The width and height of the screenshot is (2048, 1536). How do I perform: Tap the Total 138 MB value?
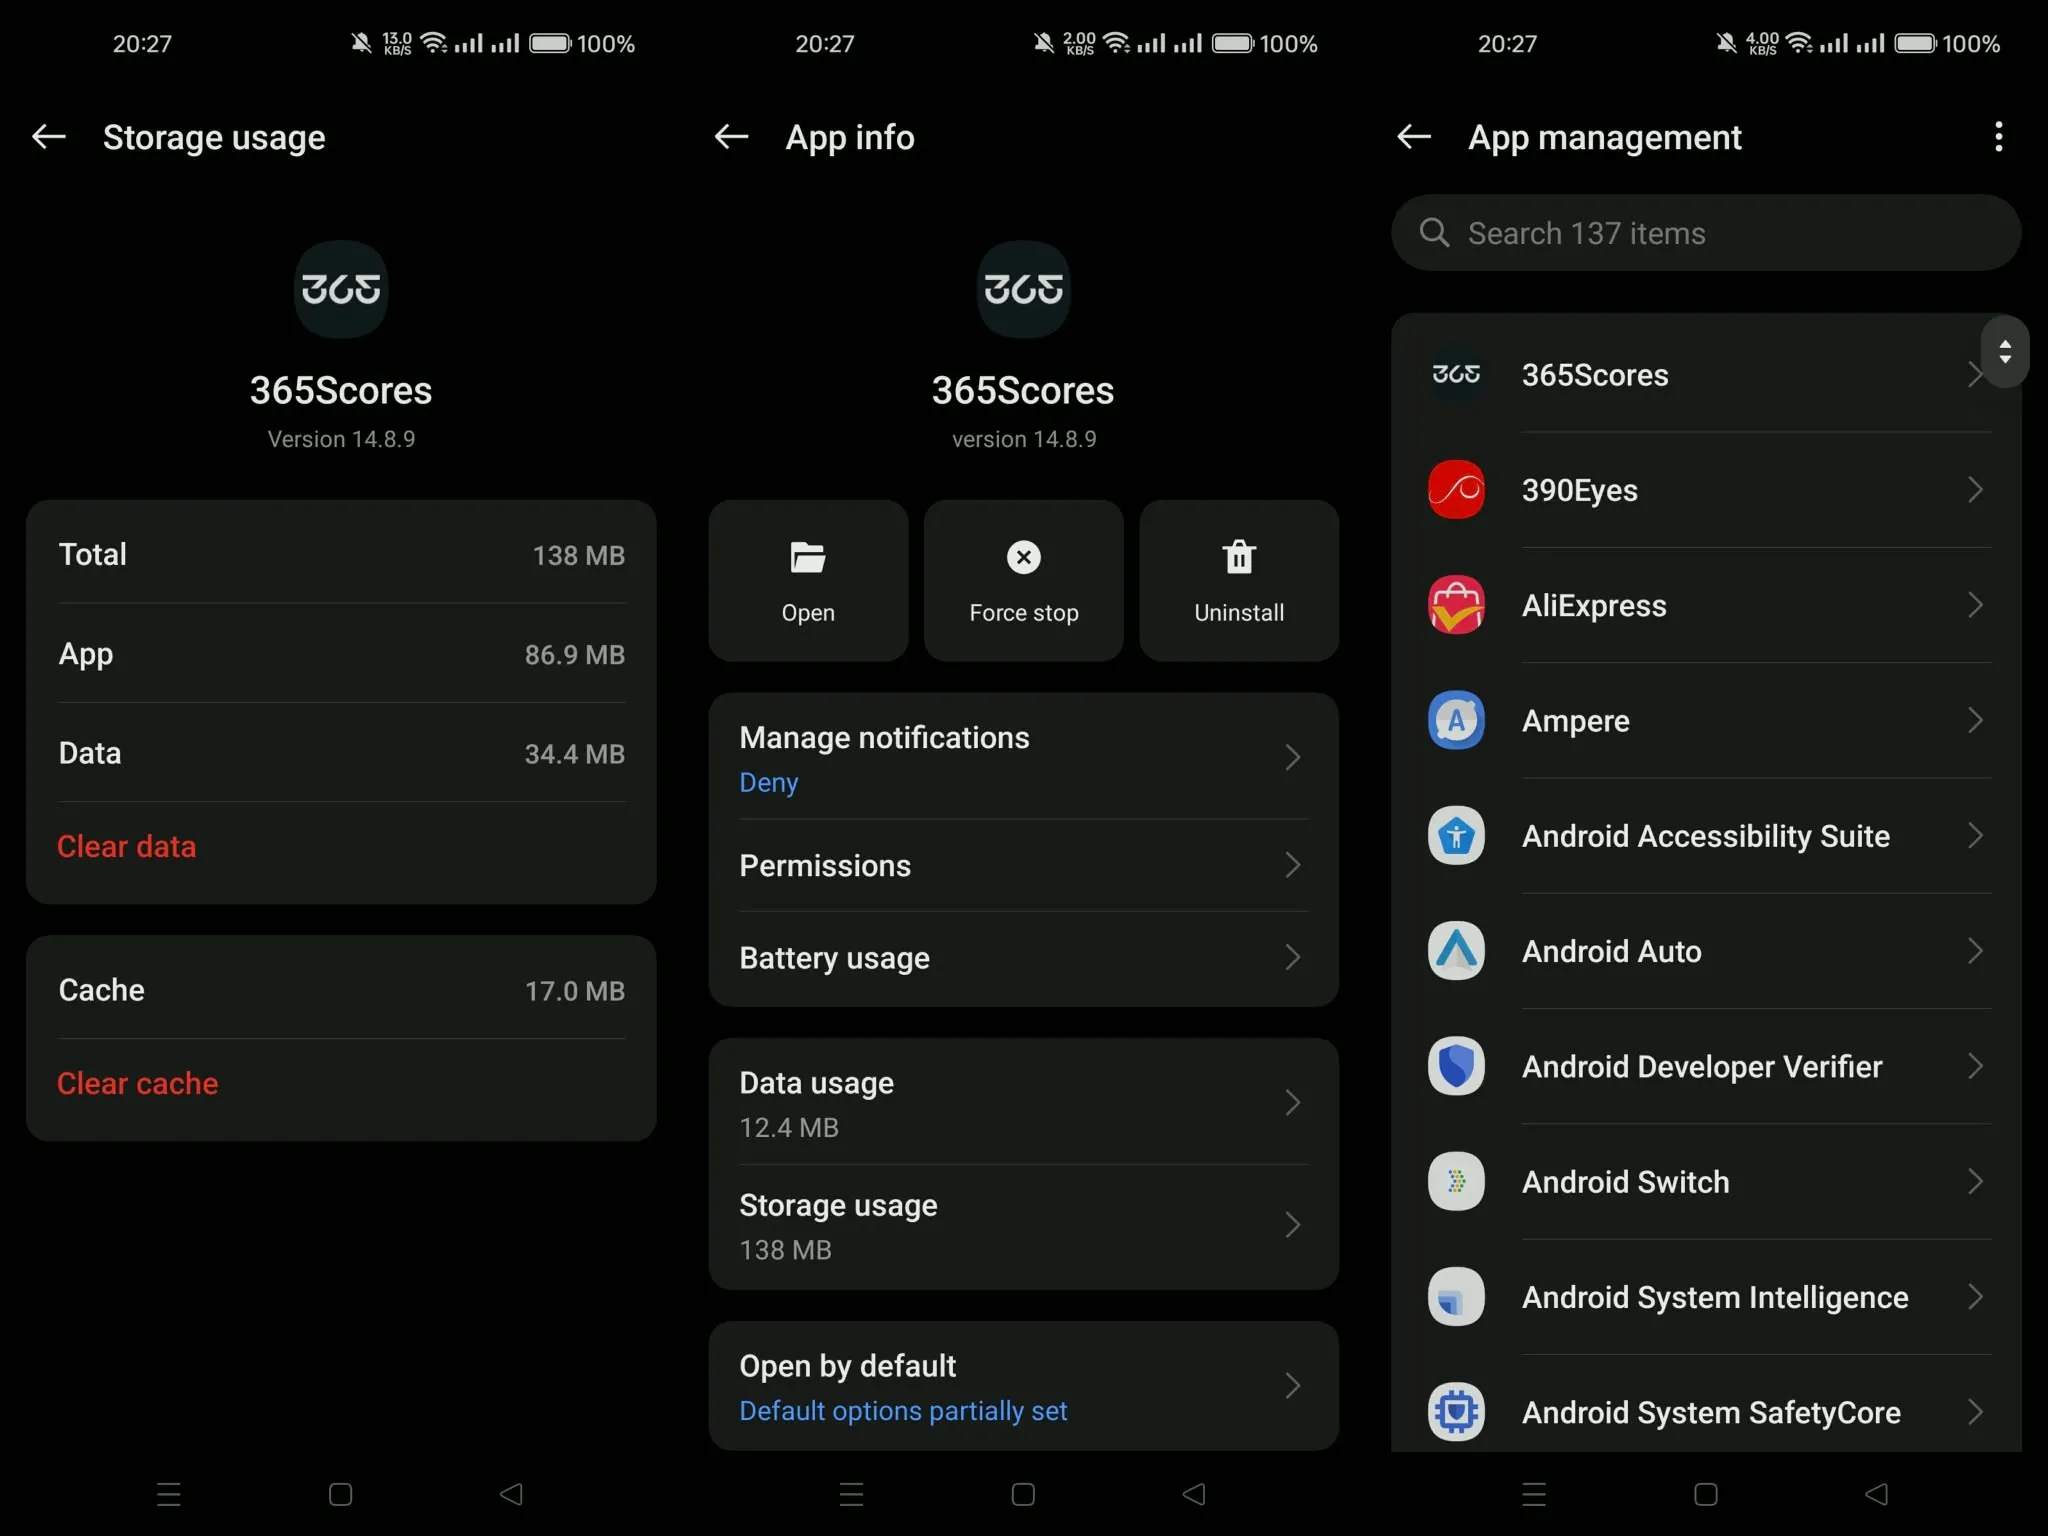pos(578,556)
